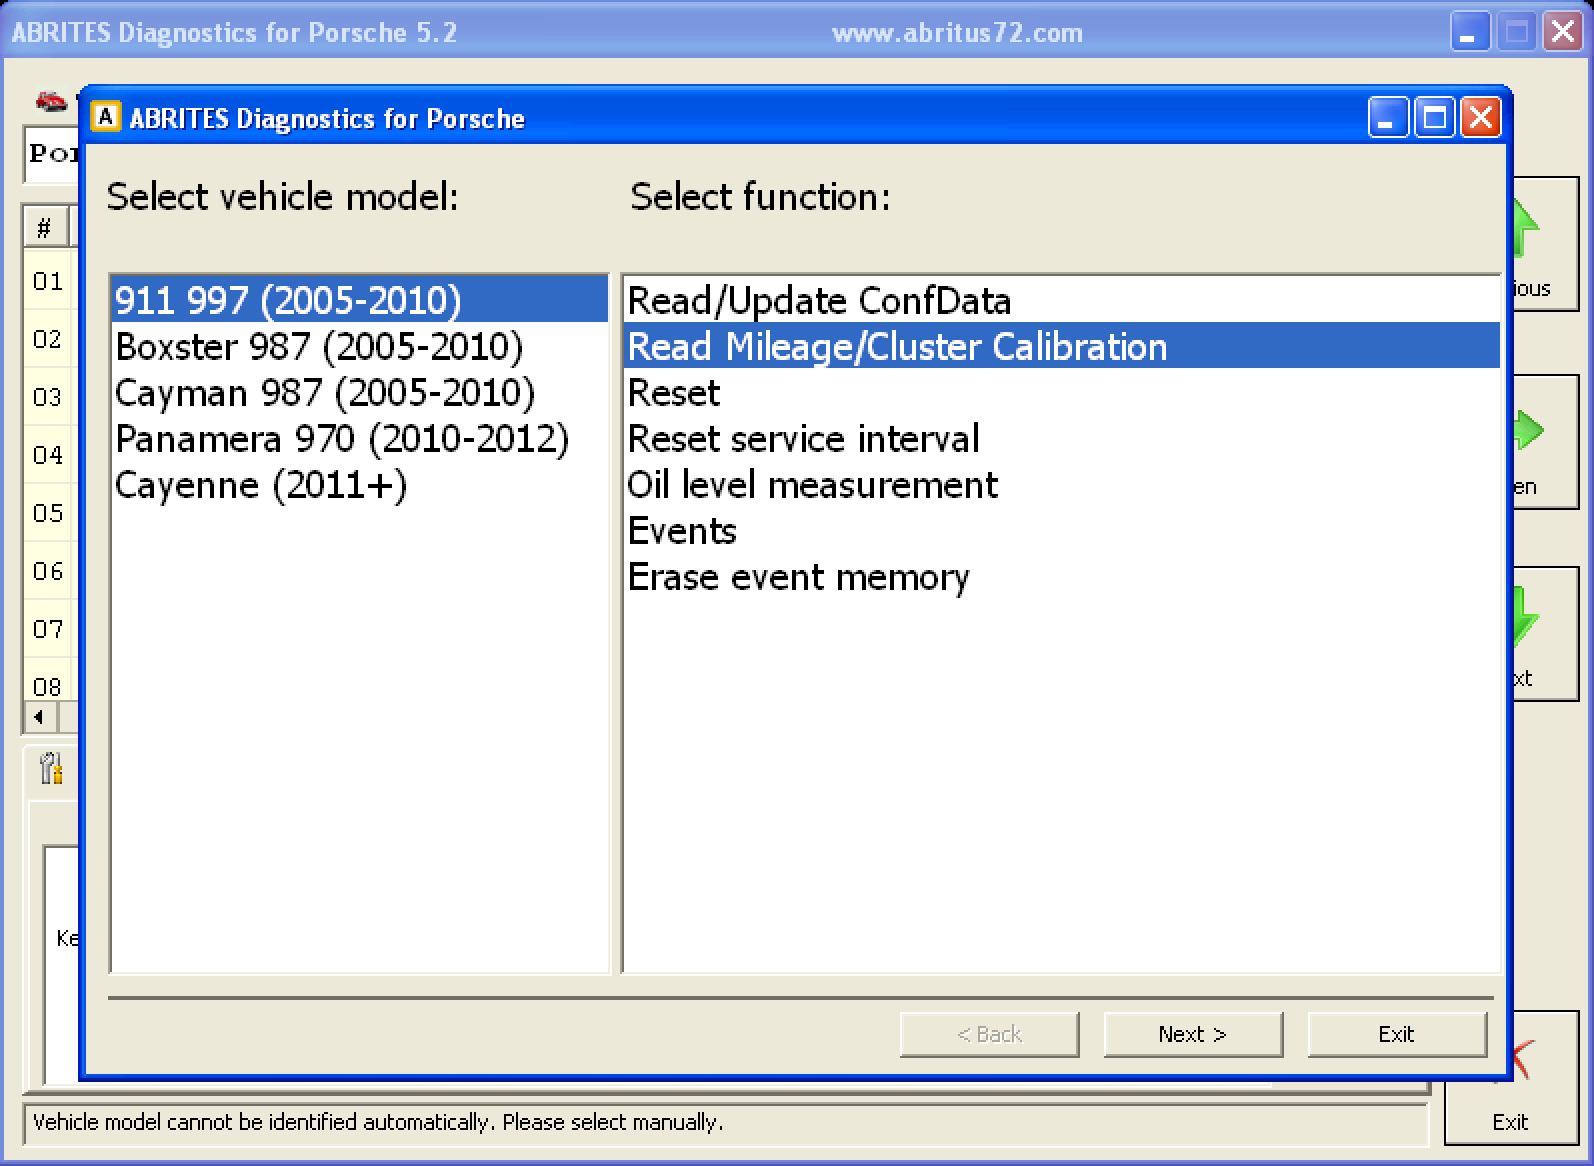Click the tools icon in main window
Image resolution: width=1594 pixels, height=1166 pixels.
pyautogui.click(x=50, y=768)
